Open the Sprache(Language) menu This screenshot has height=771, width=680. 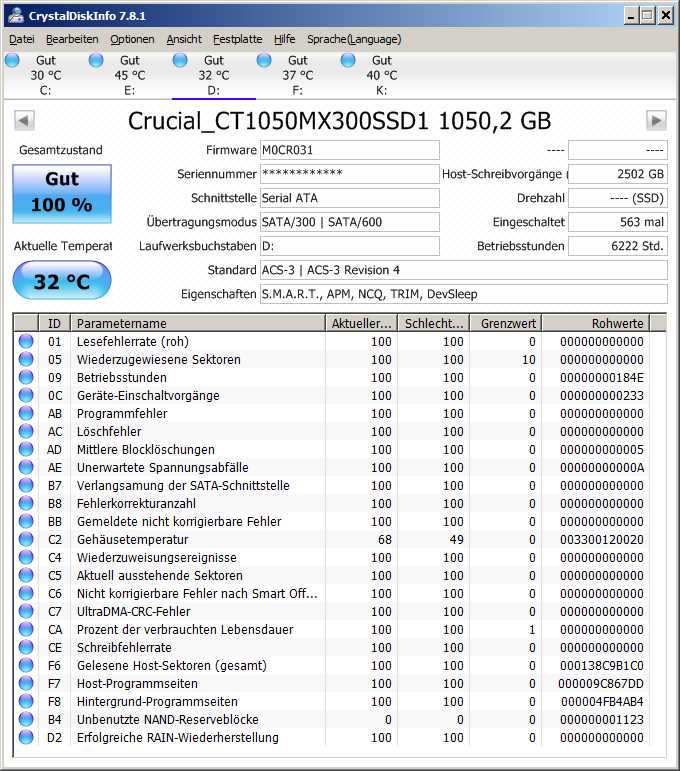click(354, 39)
